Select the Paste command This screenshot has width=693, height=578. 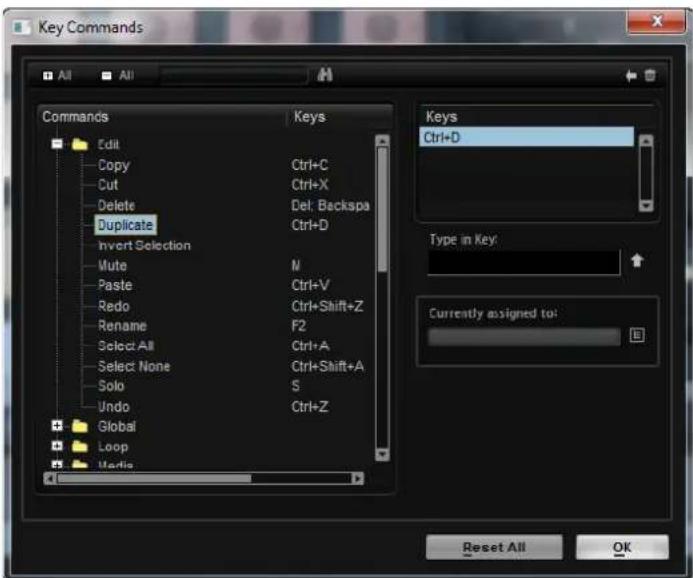pyautogui.click(x=115, y=285)
